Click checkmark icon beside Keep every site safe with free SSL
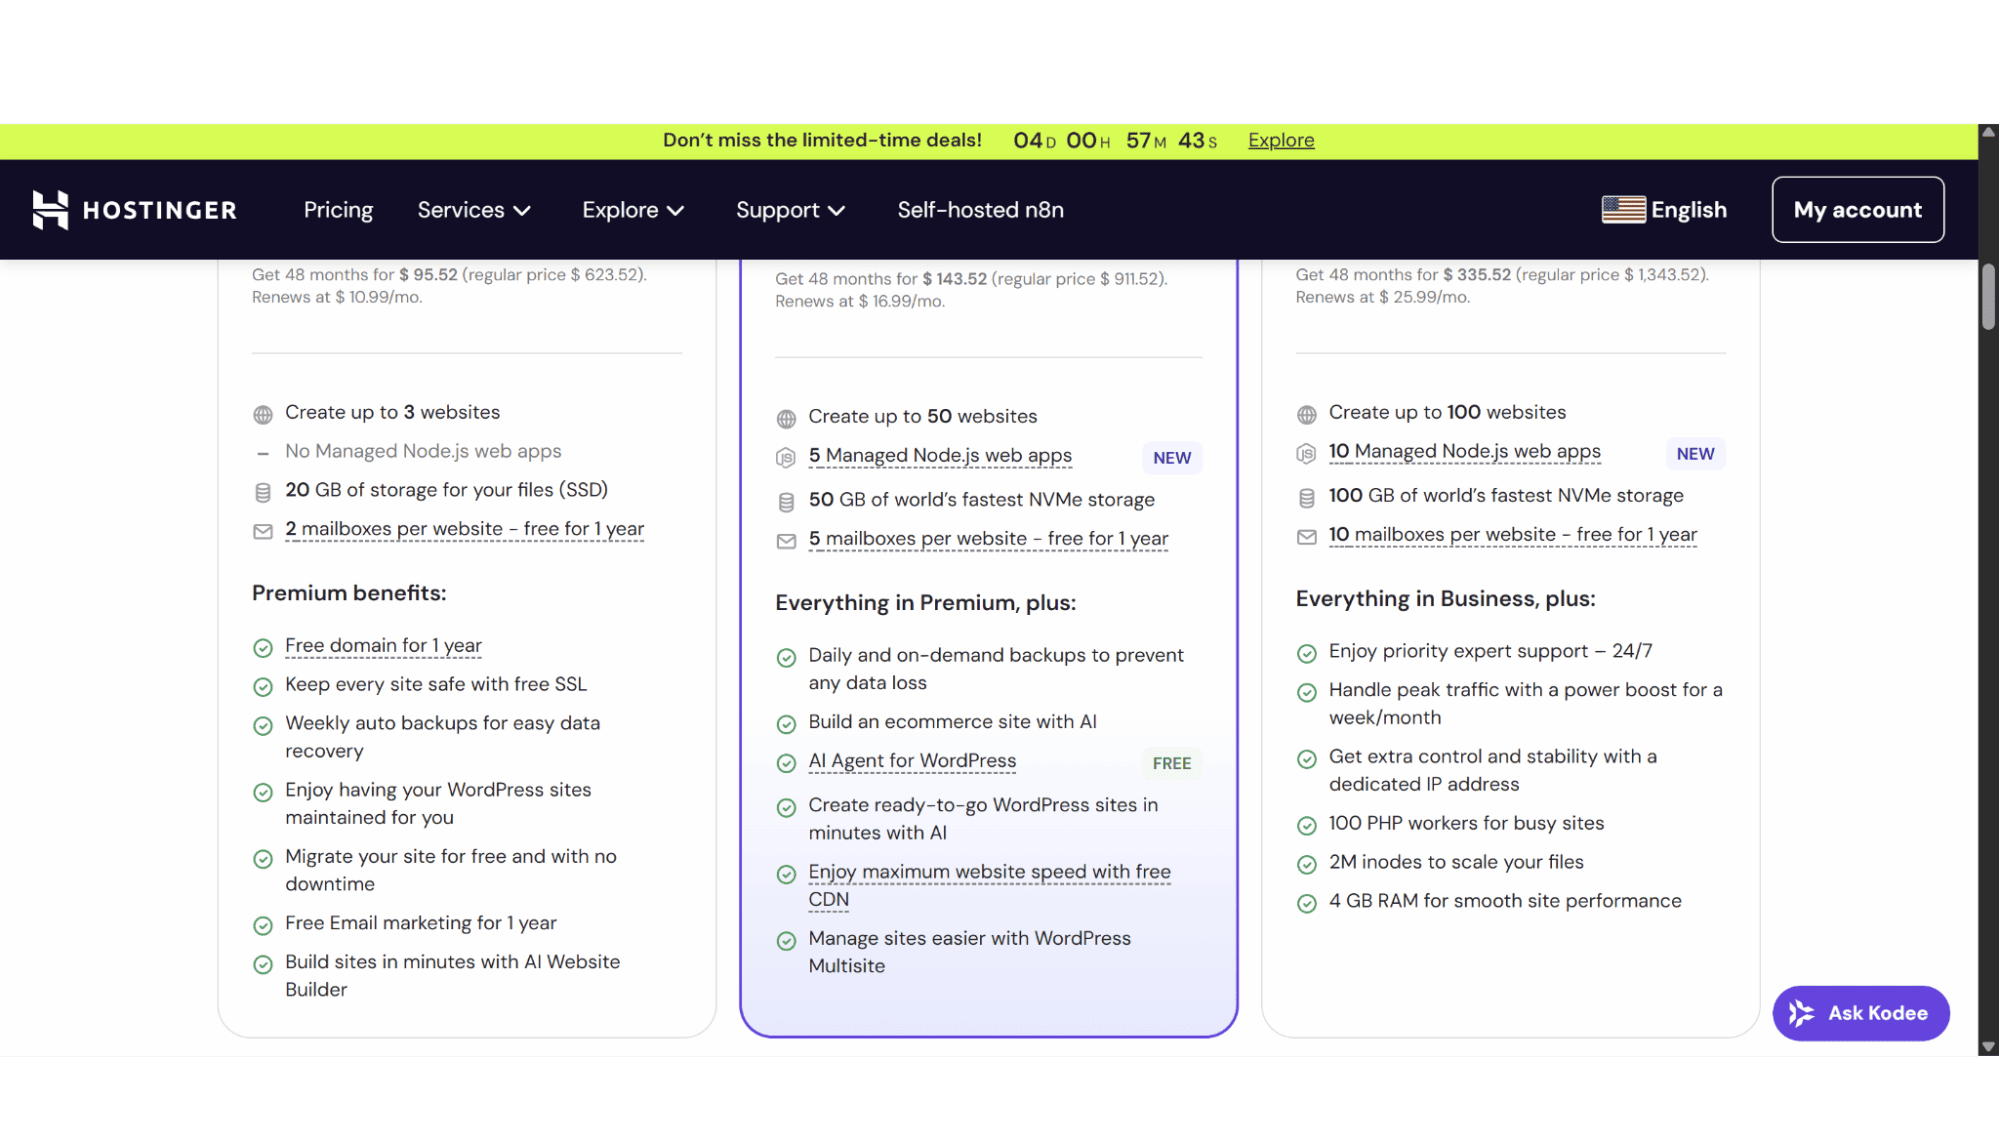1999x1125 pixels. click(263, 687)
